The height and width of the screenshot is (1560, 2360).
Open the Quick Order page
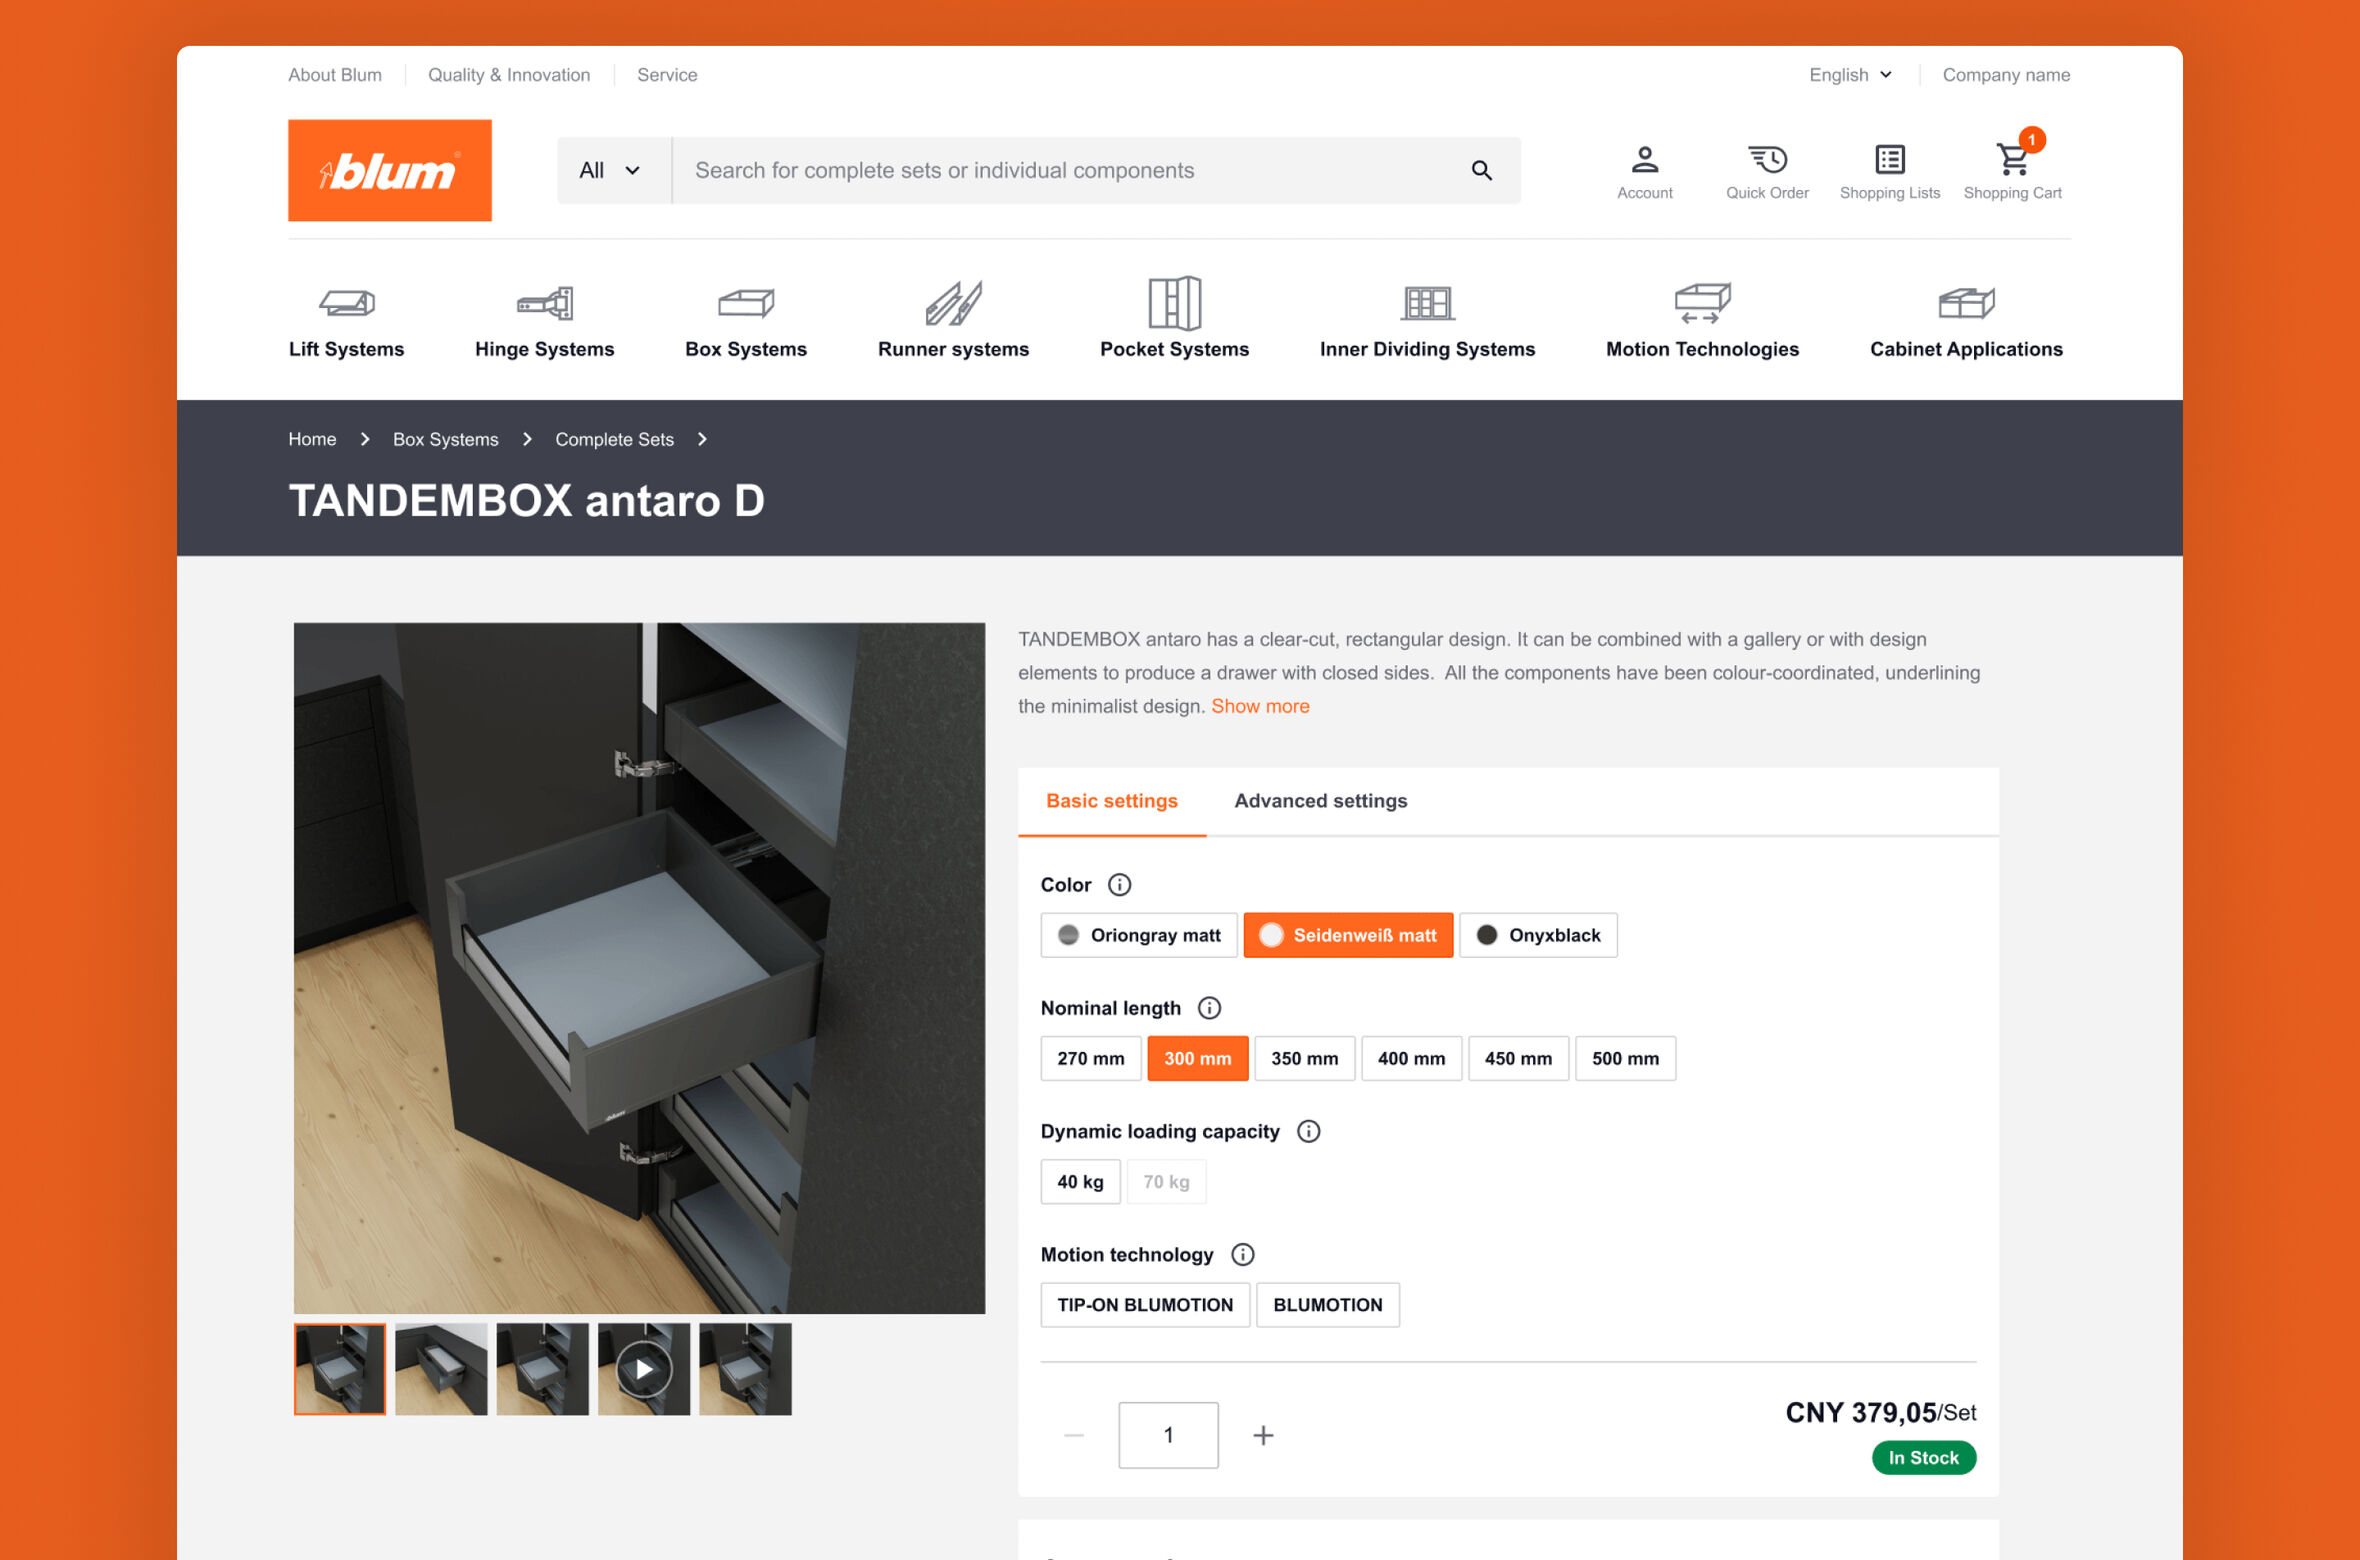coord(1766,168)
